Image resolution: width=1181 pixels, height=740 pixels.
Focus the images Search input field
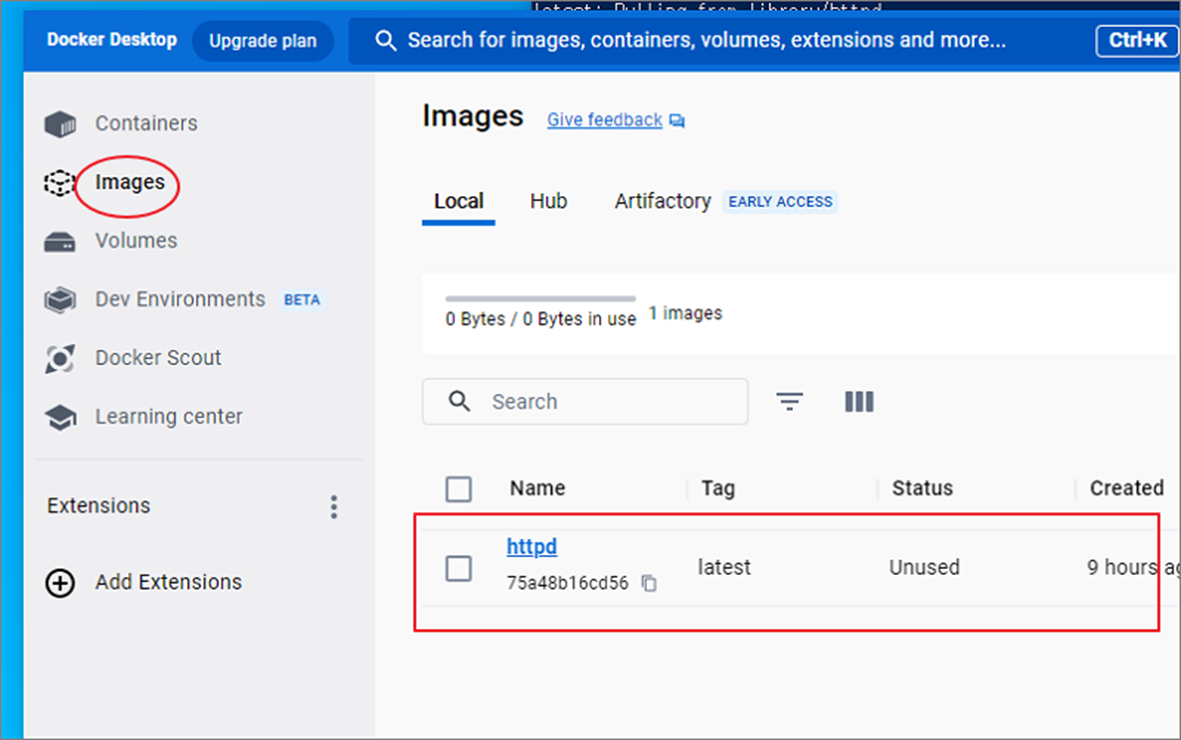click(585, 402)
